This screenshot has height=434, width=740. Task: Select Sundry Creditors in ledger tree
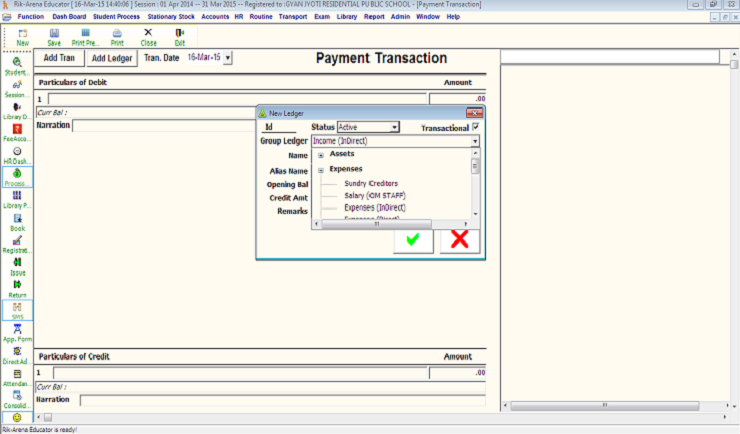(x=371, y=184)
